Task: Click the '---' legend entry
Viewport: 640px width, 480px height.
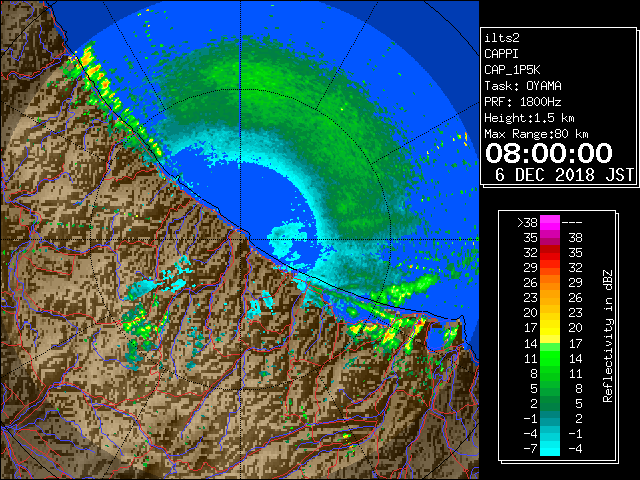Action: 572,223
